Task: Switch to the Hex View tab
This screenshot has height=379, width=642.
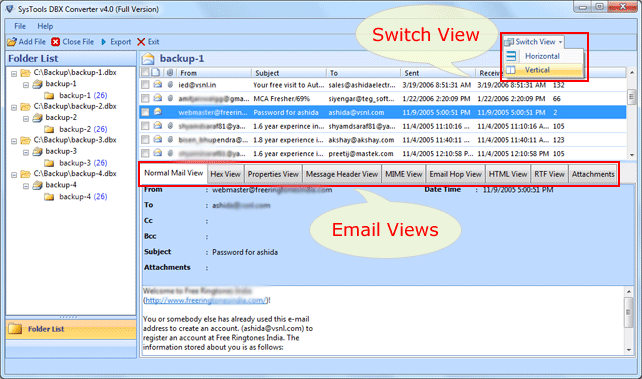Action: pyautogui.click(x=226, y=174)
